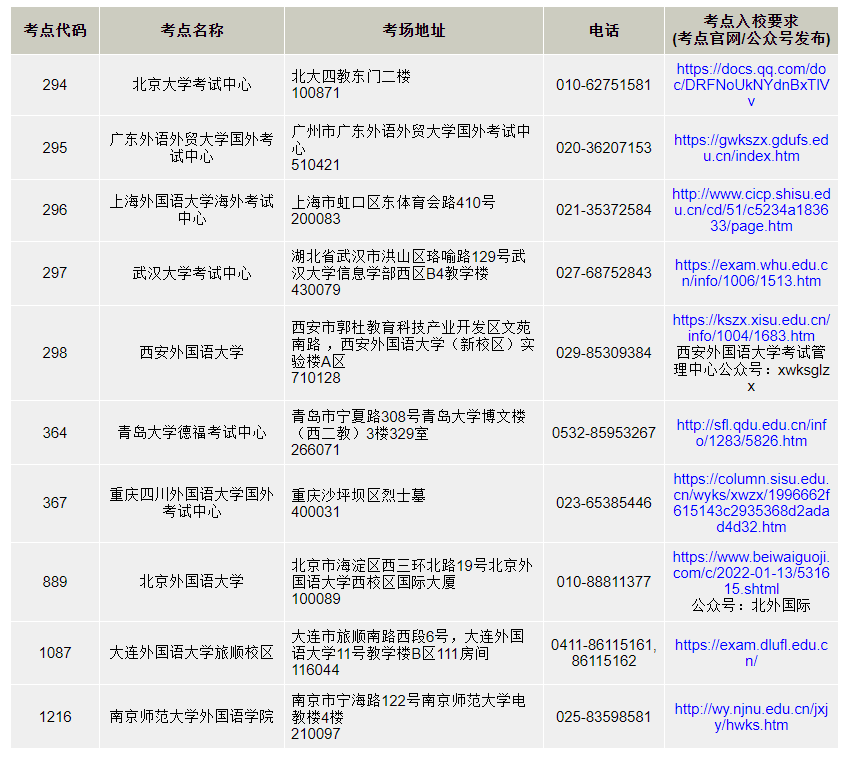
Task: Select test center code 295
Action: point(55,148)
